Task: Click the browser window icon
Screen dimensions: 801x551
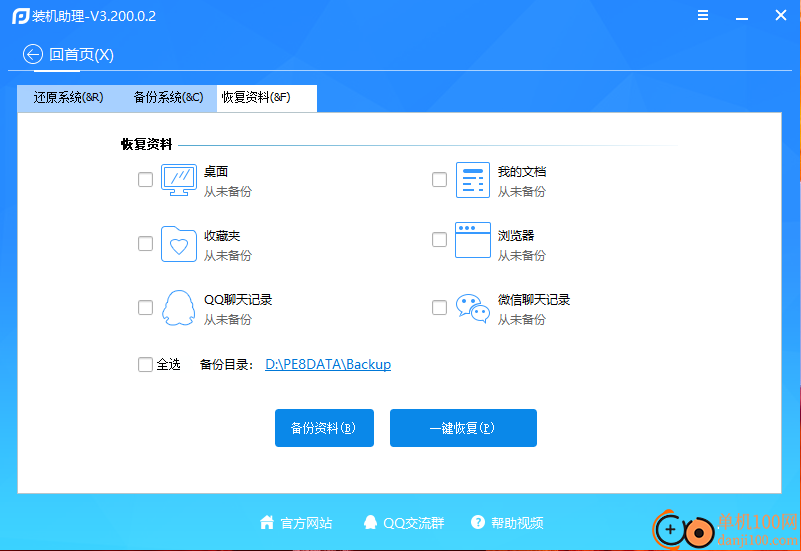Action: coord(473,240)
